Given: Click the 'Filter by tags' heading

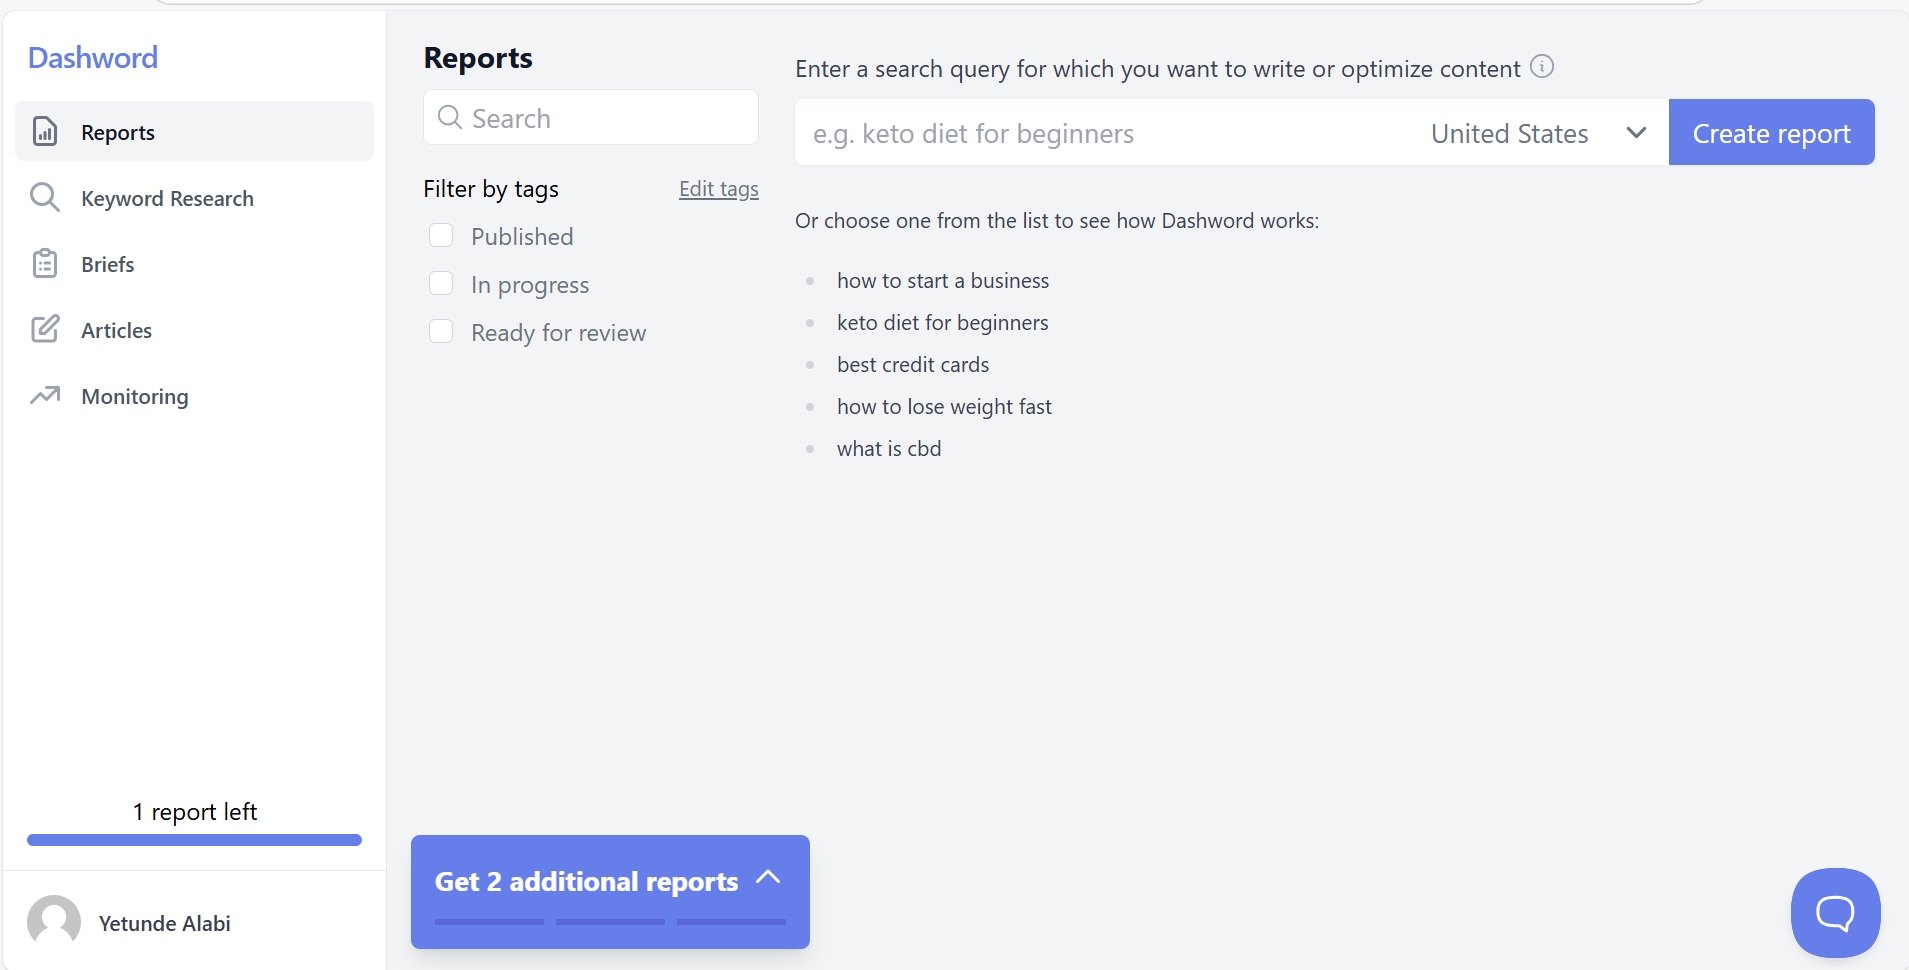Looking at the screenshot, I should tap(491, 189).
